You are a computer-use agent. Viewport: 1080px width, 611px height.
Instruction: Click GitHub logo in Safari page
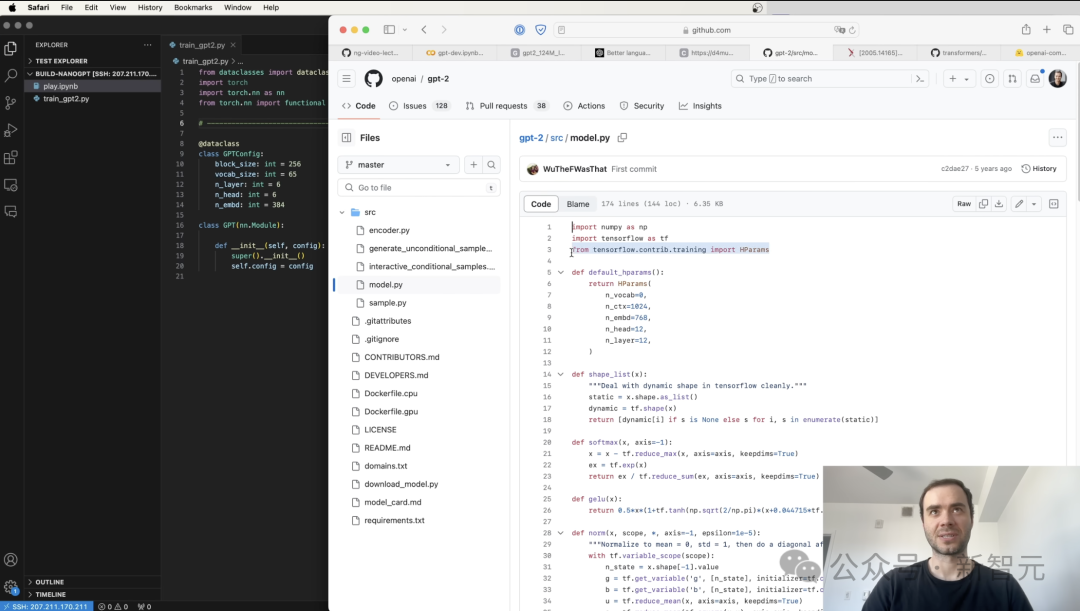click(373, 79)
